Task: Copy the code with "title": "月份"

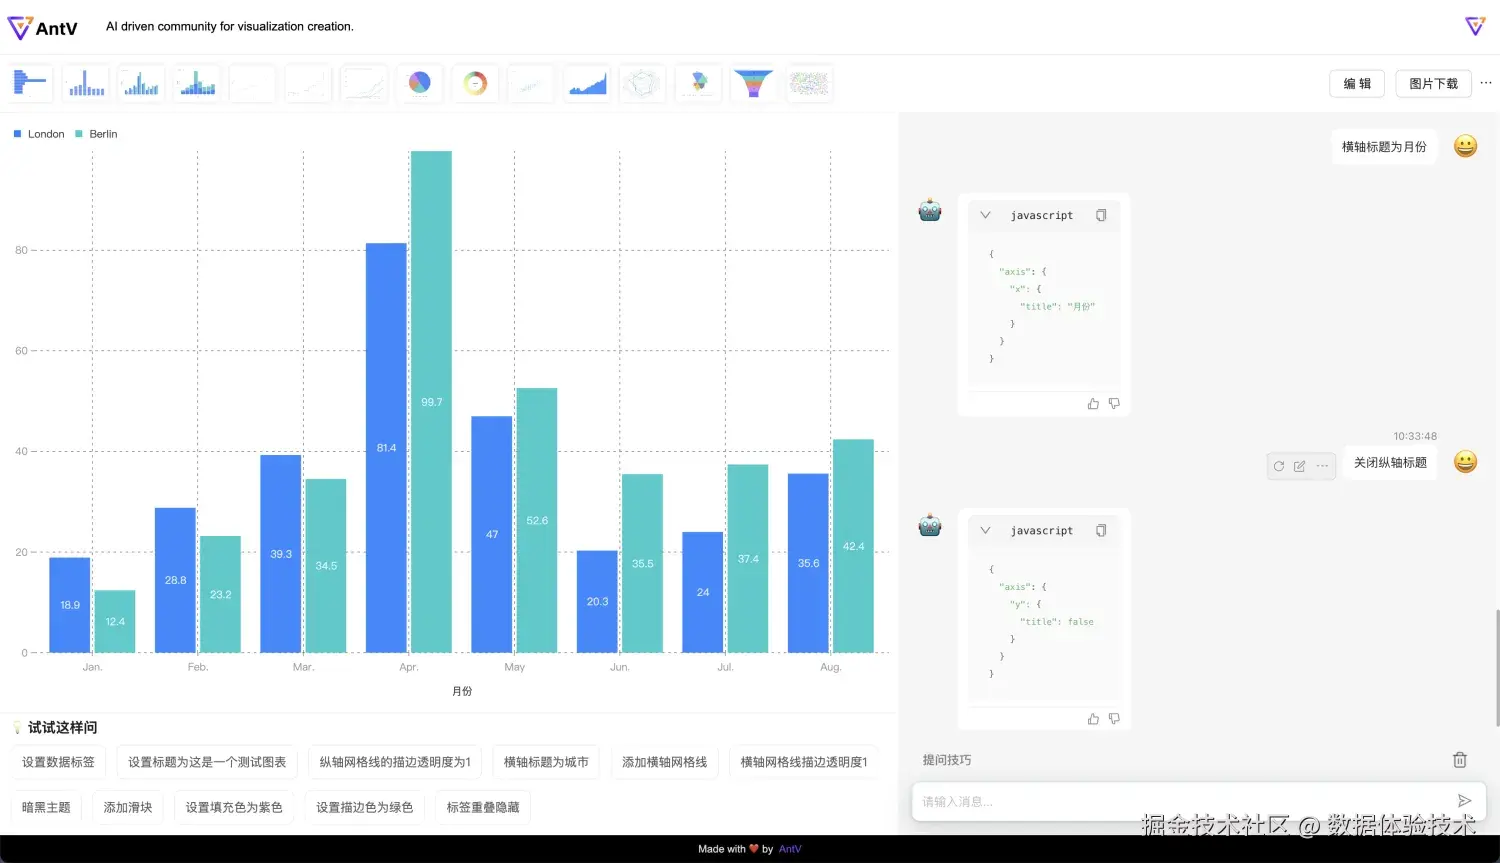Action: (x=1101, y=215)
